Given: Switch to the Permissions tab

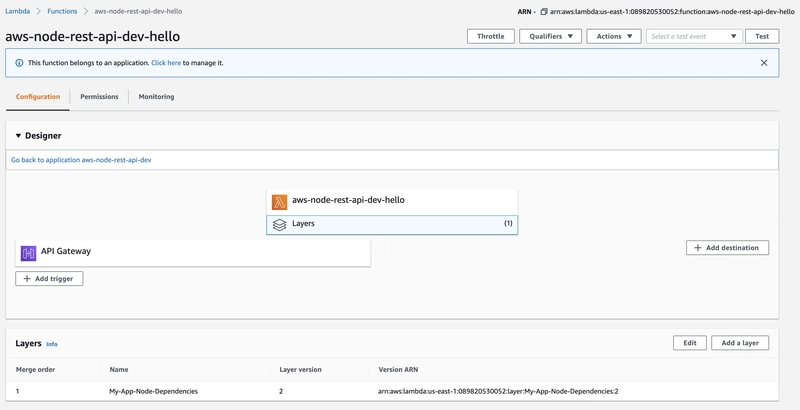Looking at the screenshot, I should point(99,97).
